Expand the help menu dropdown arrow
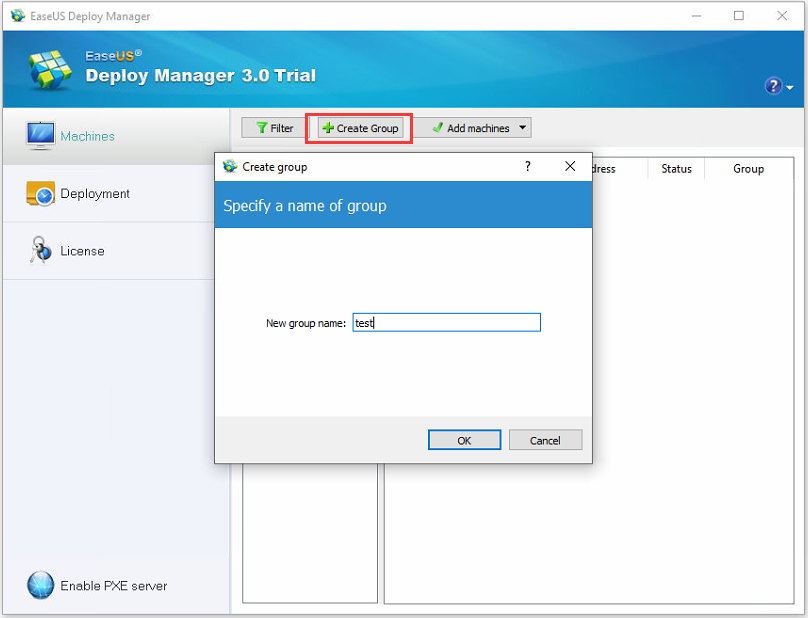 pyautogui.click(x=789, y=87)
